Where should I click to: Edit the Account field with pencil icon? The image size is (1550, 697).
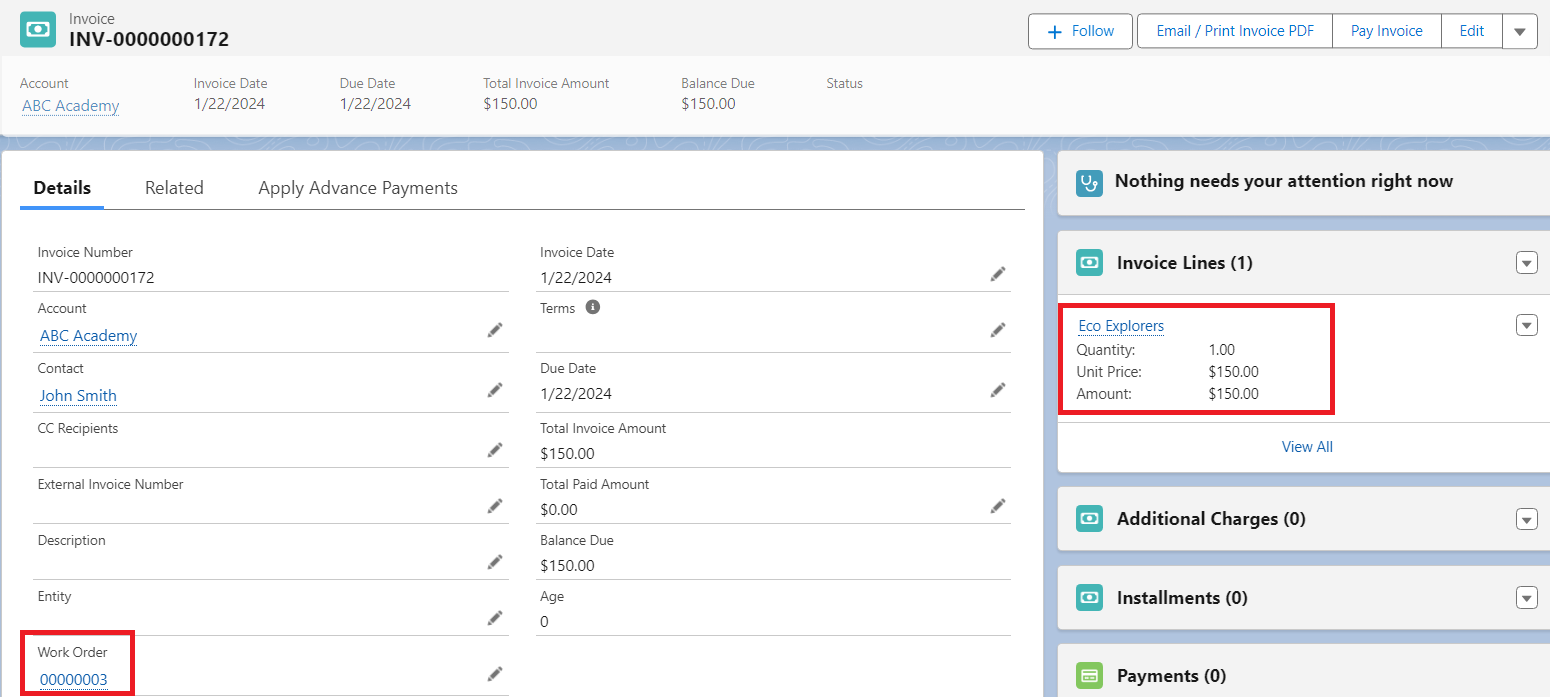point(495,329)
